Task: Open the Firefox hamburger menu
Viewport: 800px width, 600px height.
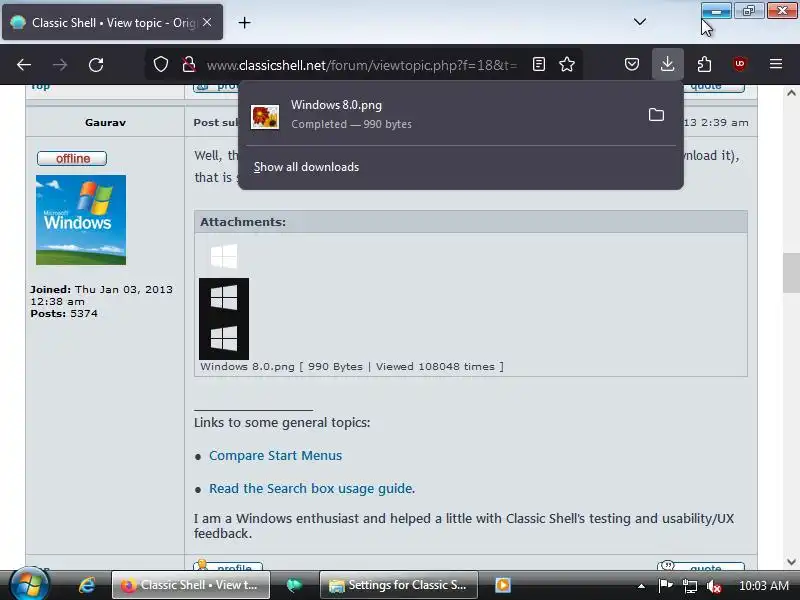Action: (776, 64)
